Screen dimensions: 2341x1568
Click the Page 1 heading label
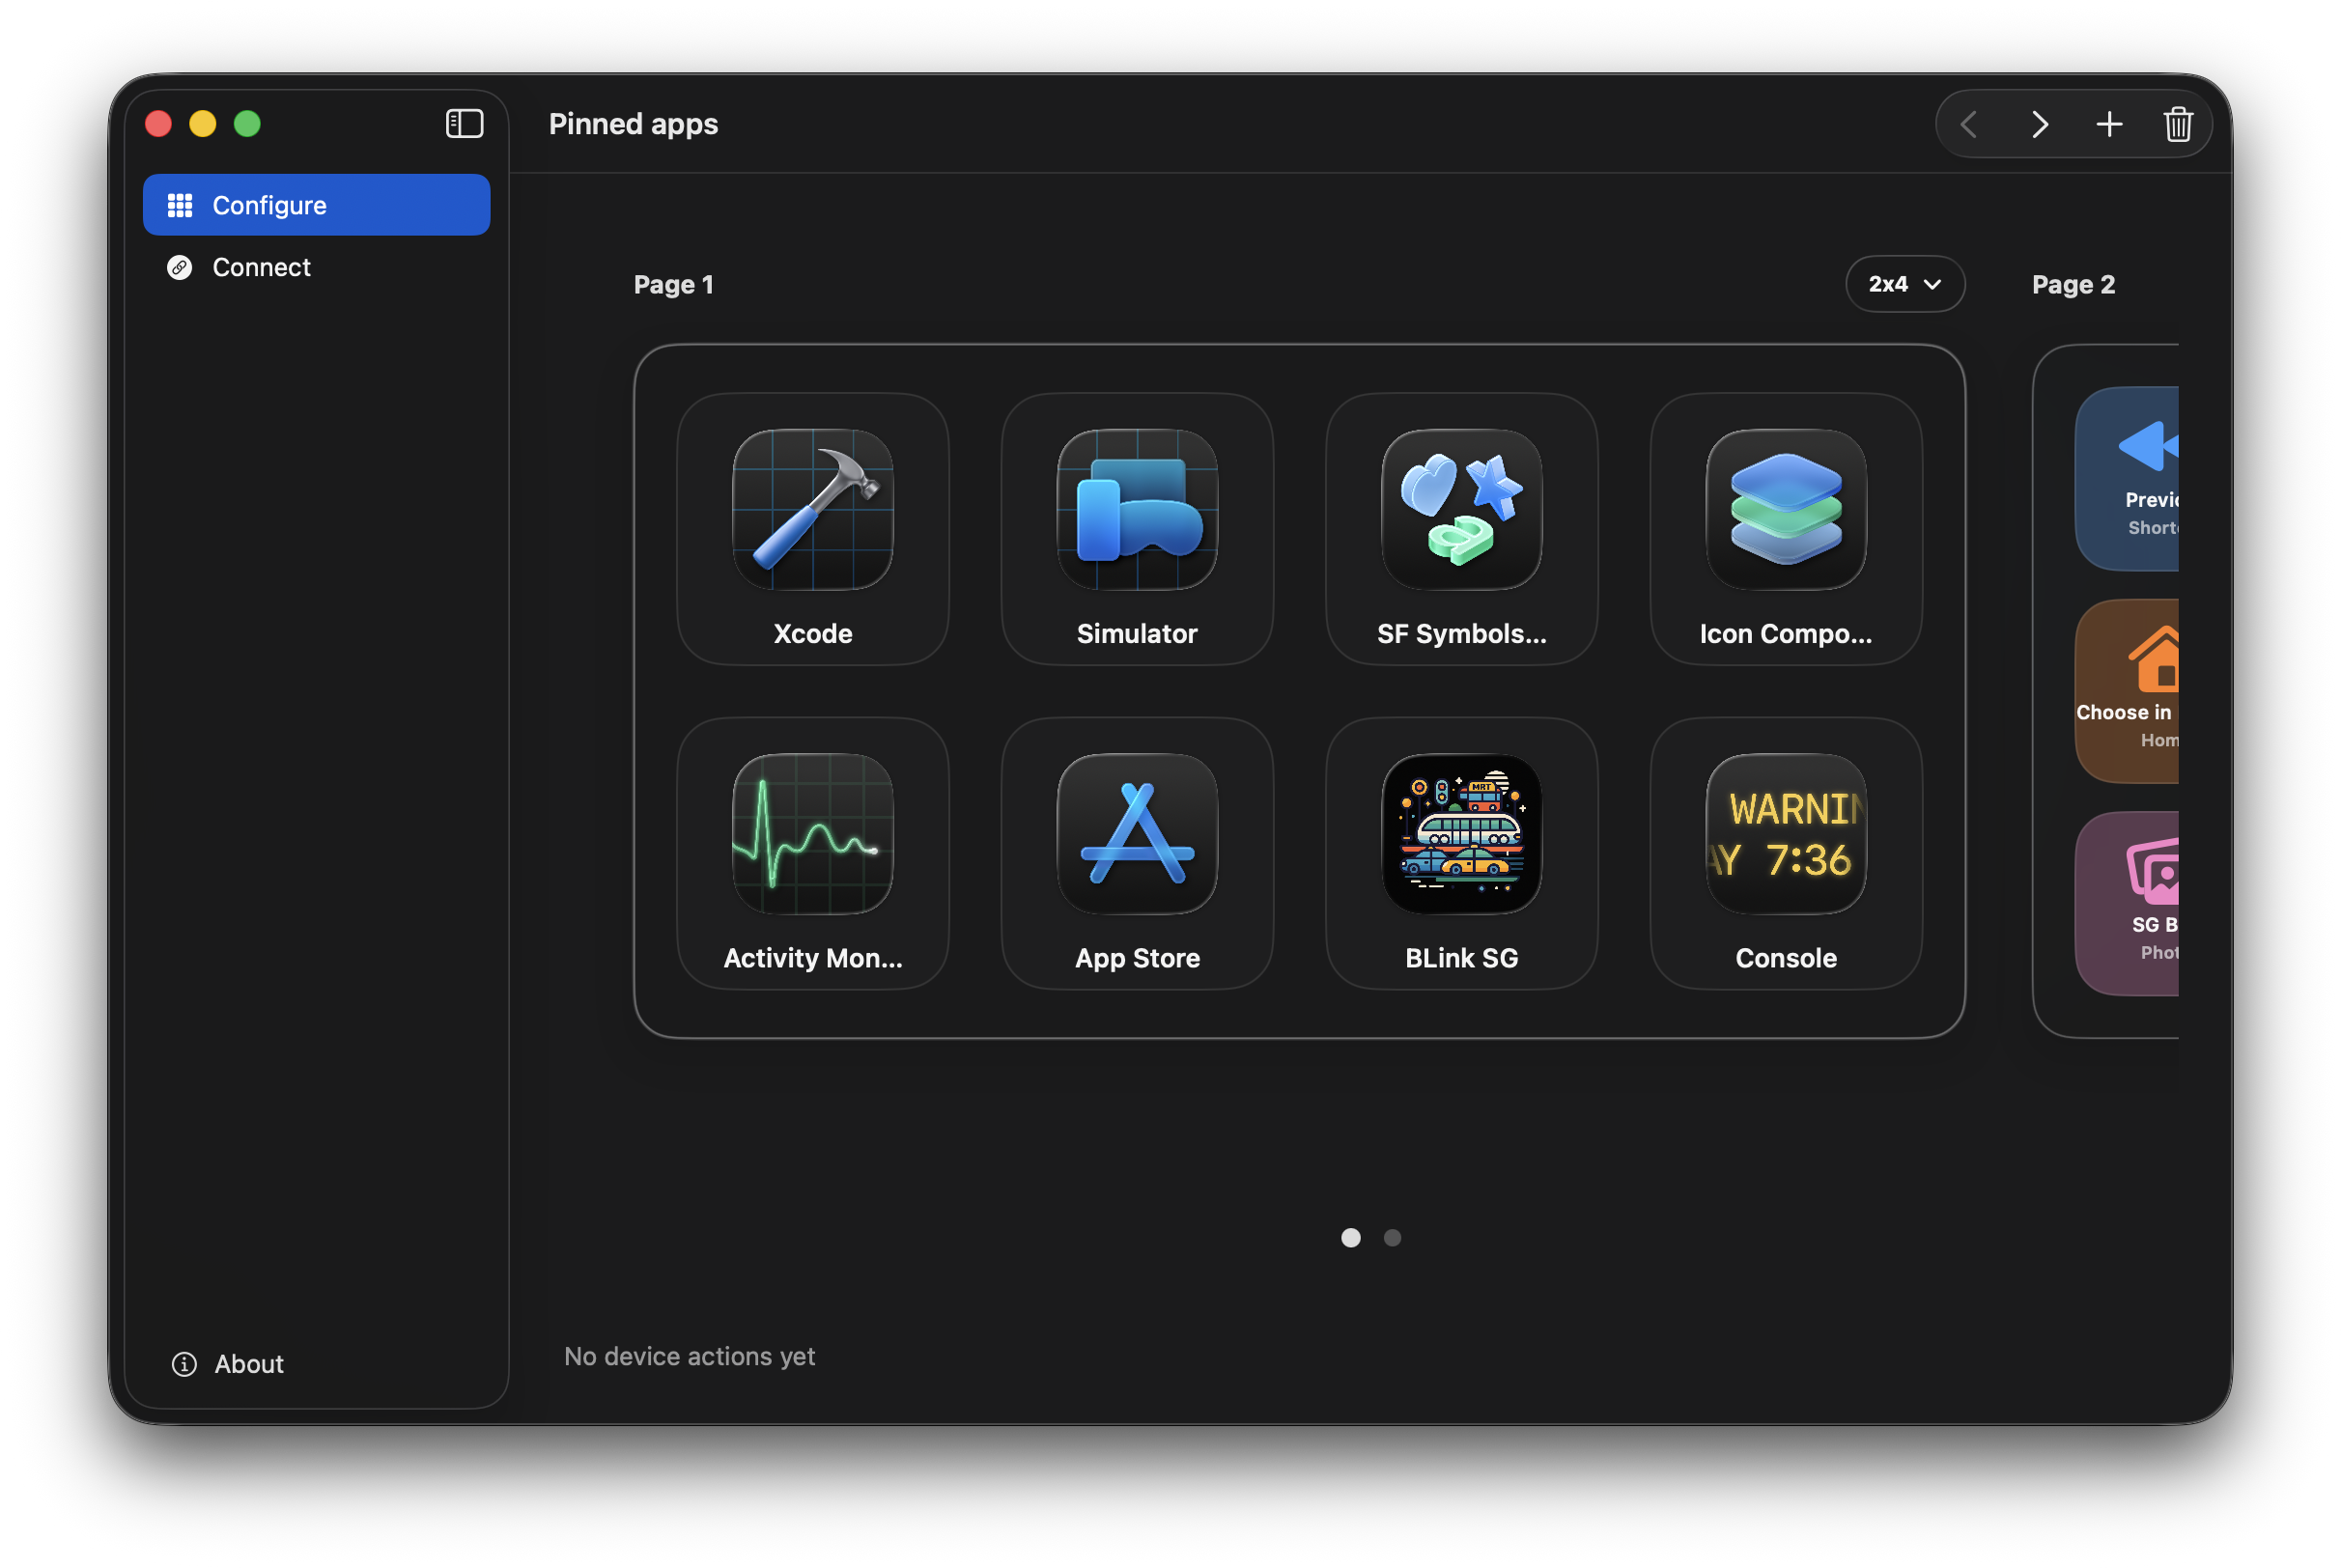pos(673,285)
